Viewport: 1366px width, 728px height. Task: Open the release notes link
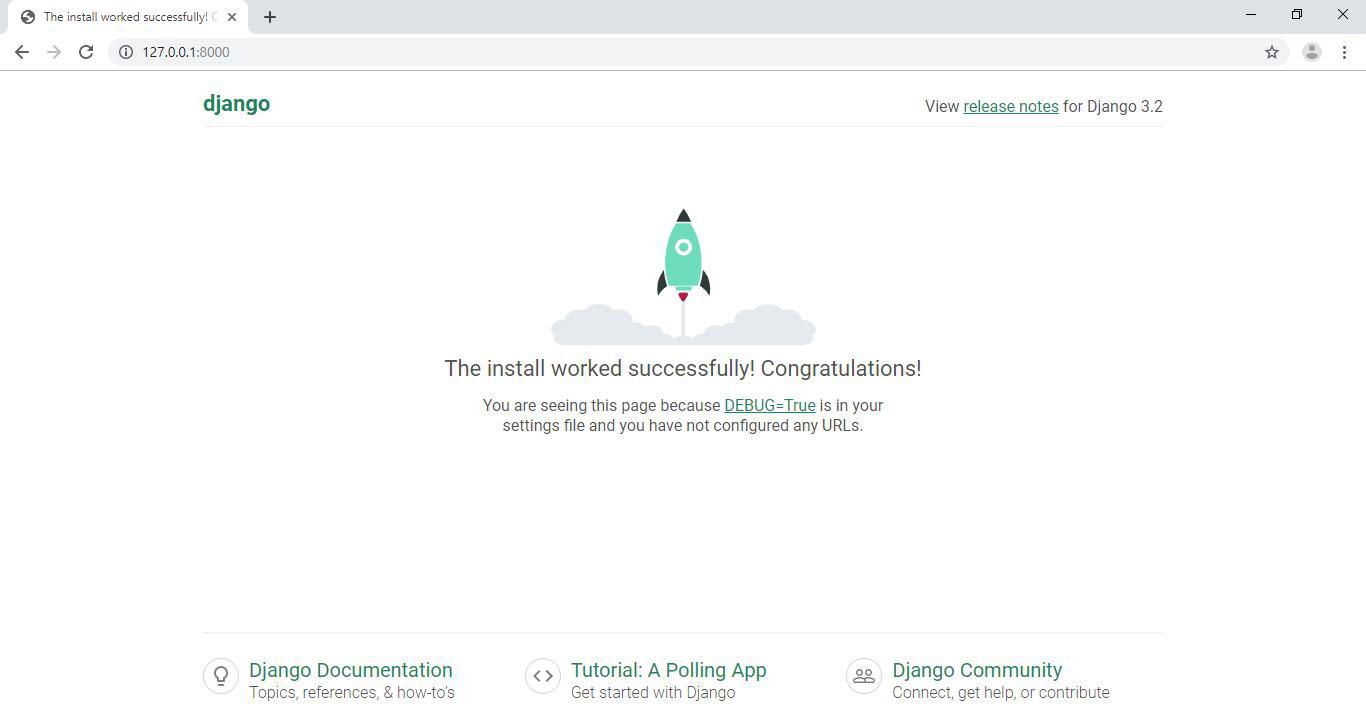point(1010,106)
